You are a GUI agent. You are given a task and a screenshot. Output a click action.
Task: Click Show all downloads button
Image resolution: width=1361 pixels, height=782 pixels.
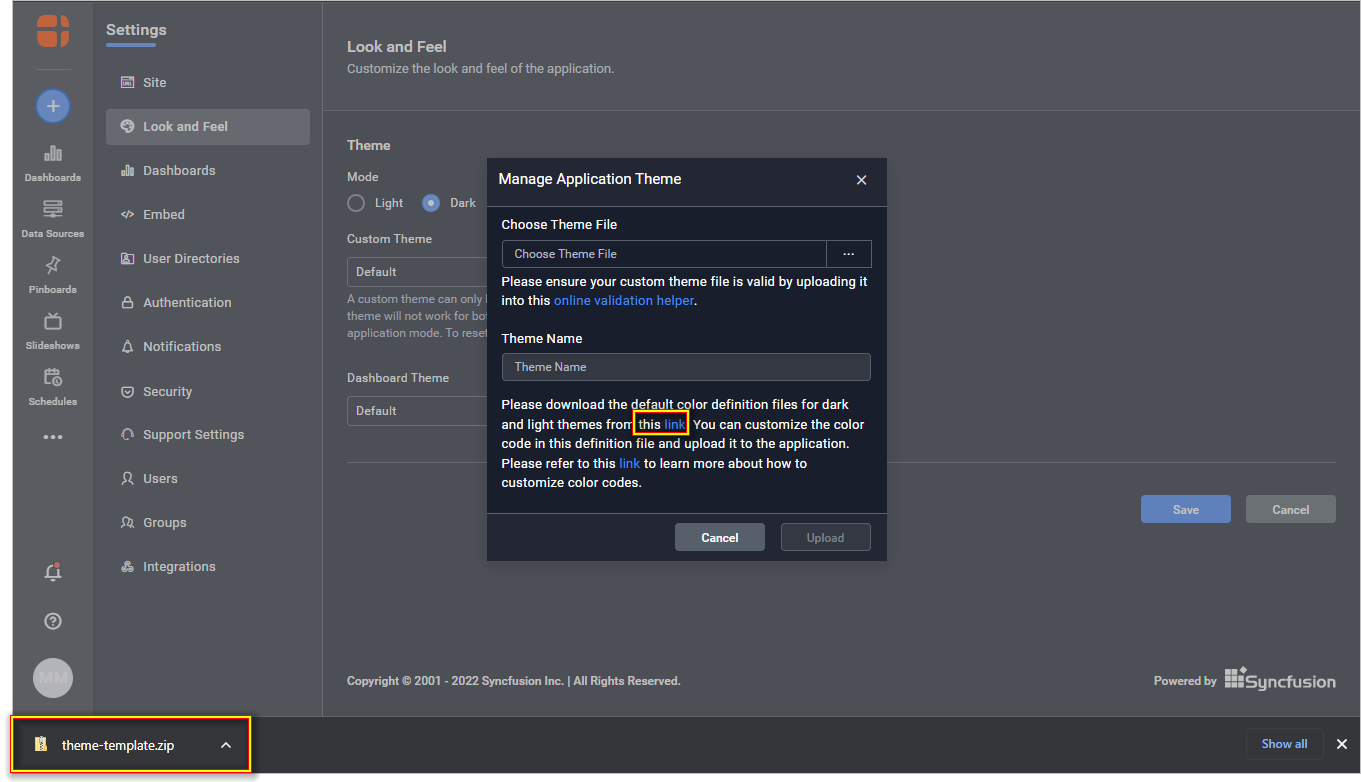click(1284, 744)
